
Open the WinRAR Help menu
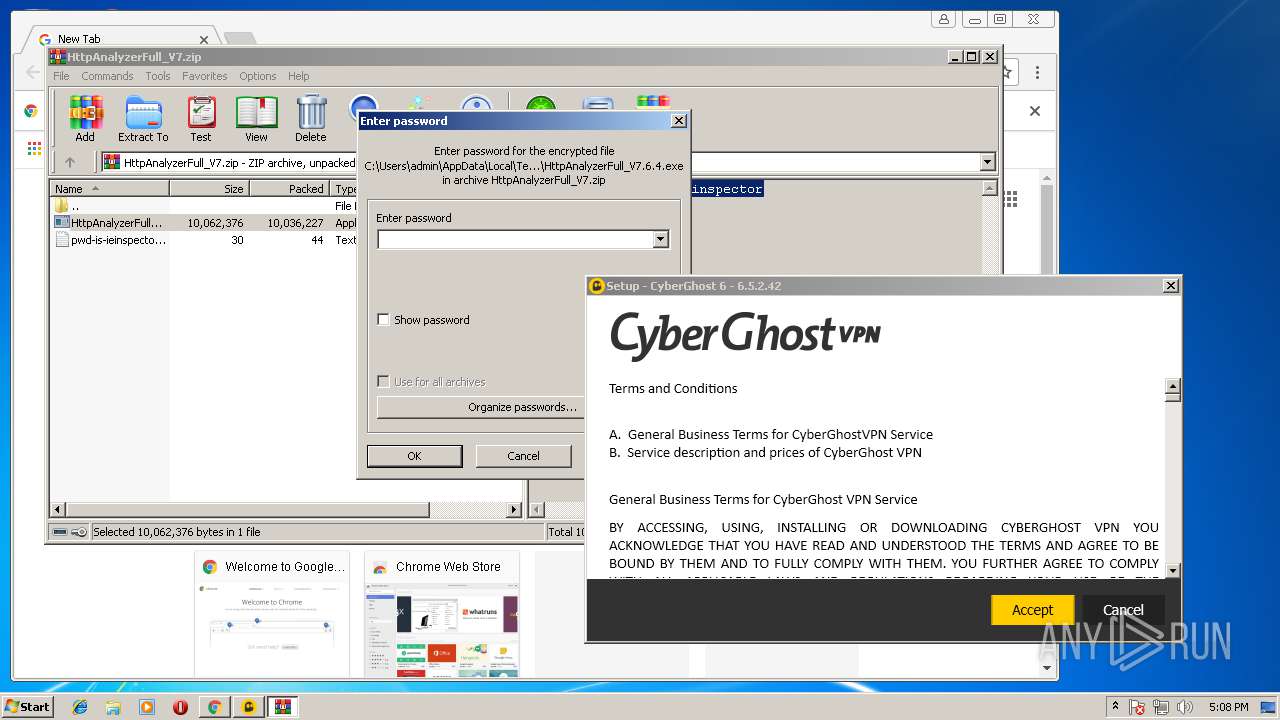tap(298, 76)
